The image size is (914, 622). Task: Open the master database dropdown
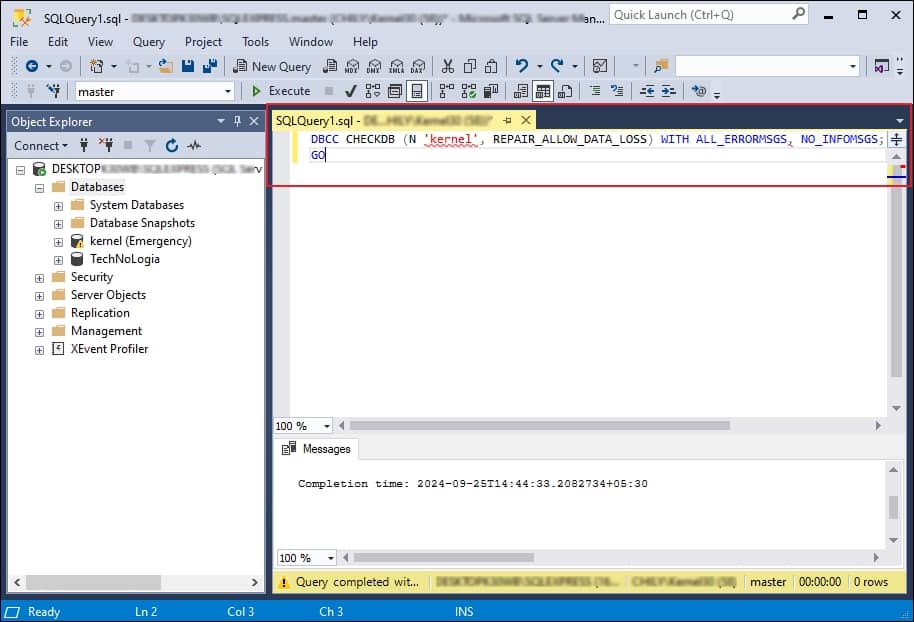pyautogui.click(x=228, y=92)
